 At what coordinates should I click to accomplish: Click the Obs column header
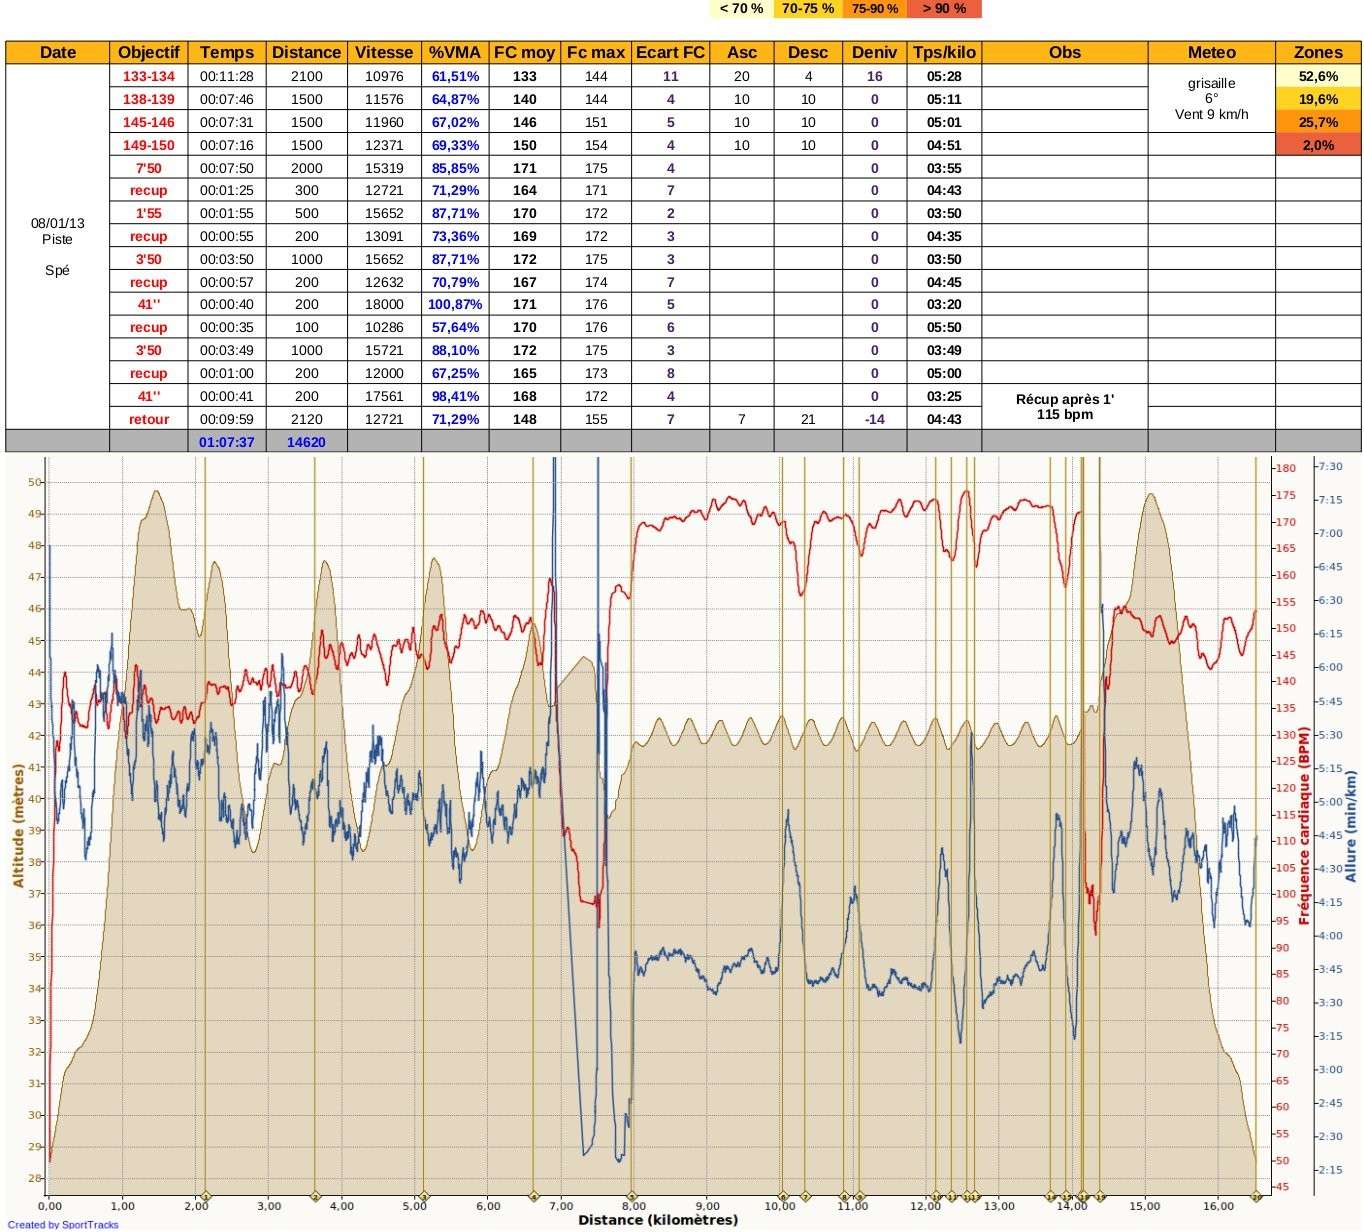pyautogui.click(x=1064, y=52)
